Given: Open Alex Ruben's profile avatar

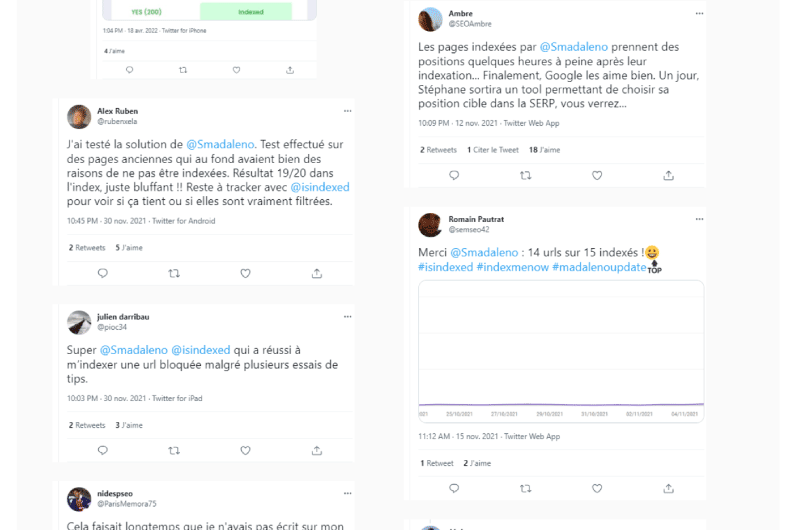Looking at the screenshot, I should 79,117.
